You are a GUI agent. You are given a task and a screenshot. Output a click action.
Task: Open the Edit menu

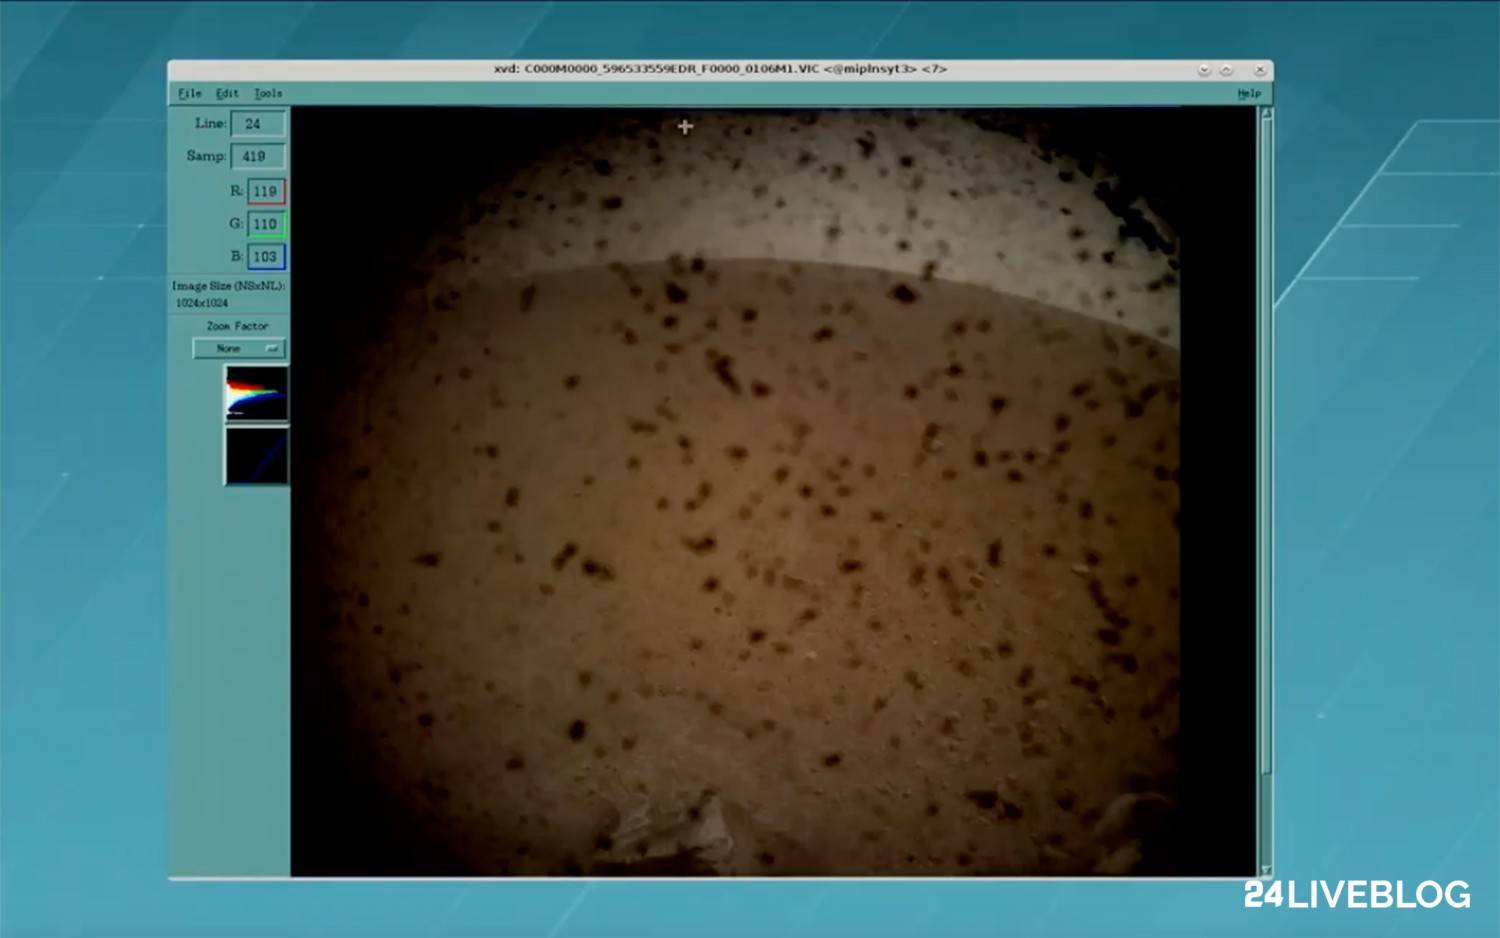click(x=227, y=93)
